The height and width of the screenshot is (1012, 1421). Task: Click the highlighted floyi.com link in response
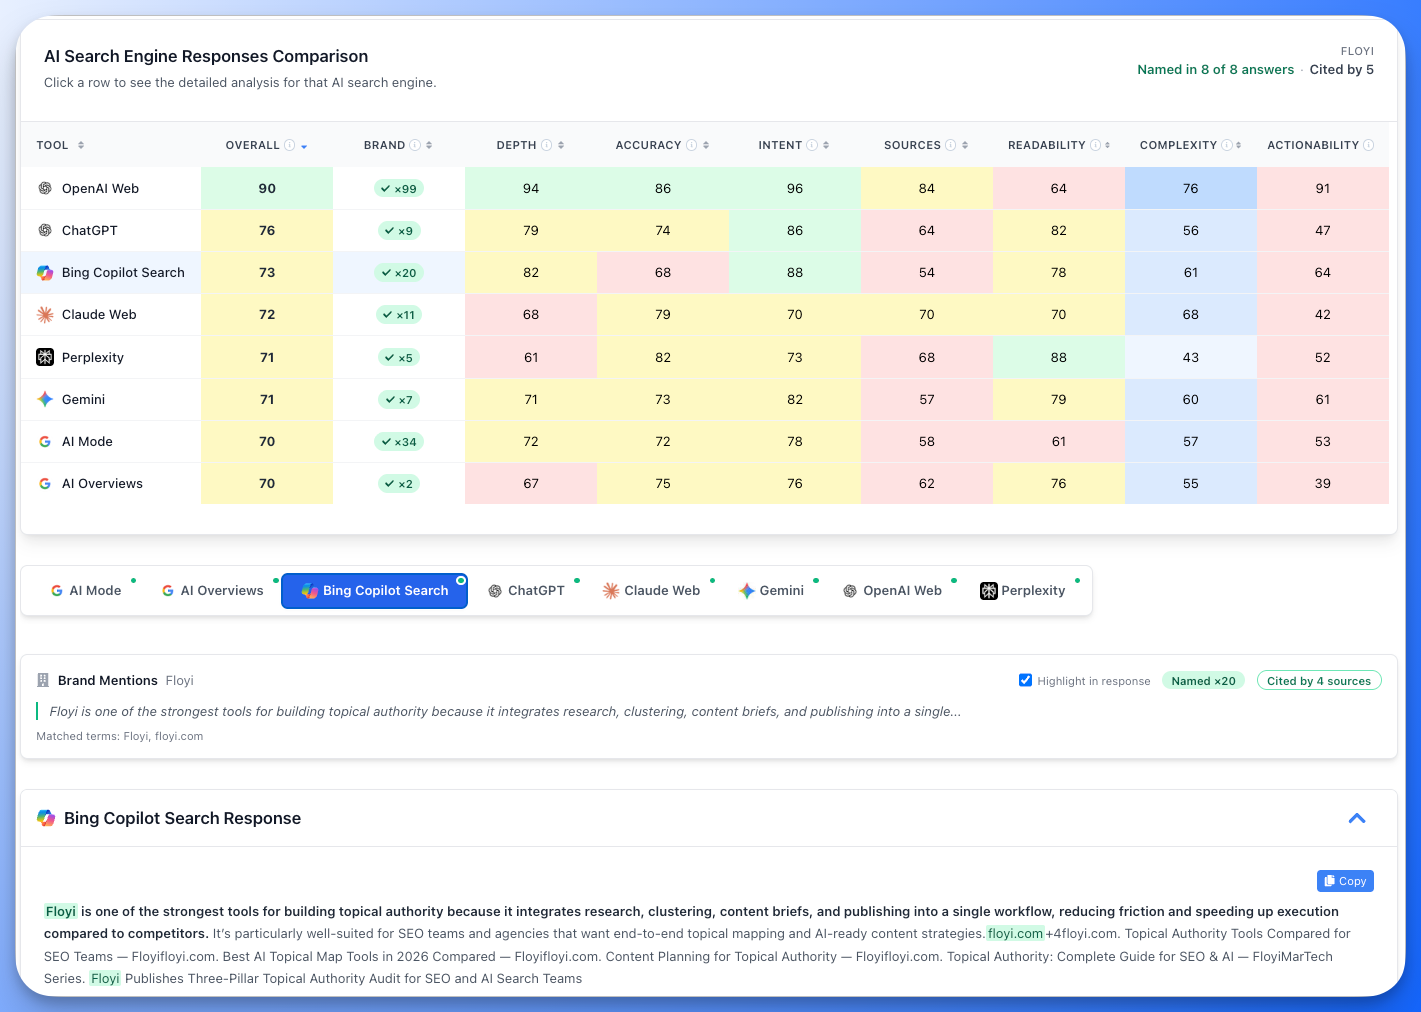click(1015, 933)
